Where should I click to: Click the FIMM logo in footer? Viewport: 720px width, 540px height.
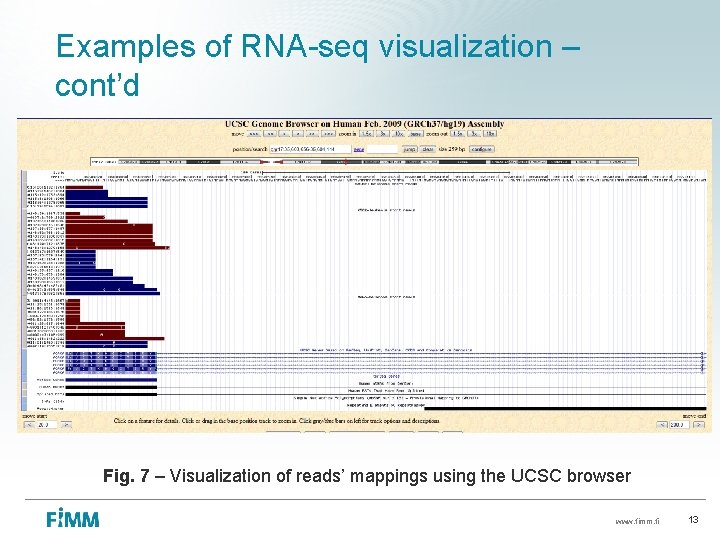tap(73, 518)
